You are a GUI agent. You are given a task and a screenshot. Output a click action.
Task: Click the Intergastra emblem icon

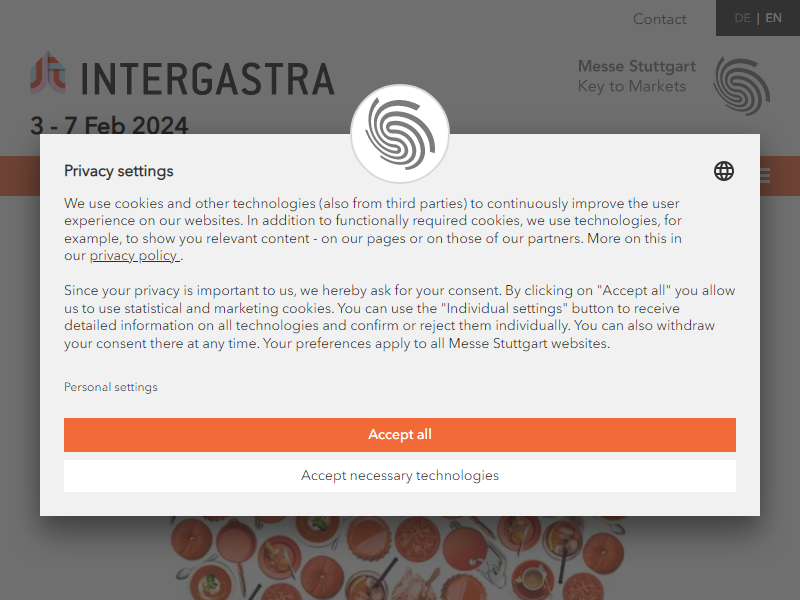click(x=48, y=73)
